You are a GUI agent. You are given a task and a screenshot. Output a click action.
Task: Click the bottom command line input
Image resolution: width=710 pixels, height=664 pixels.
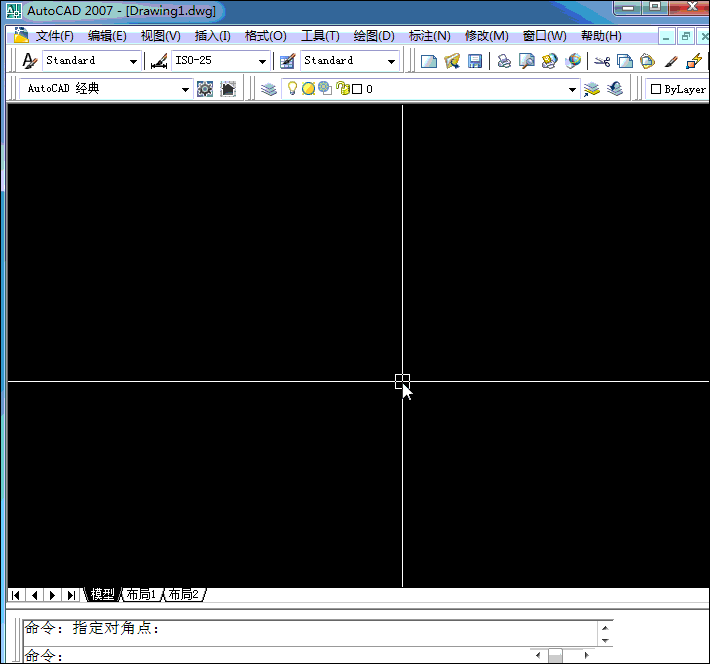(x=280, y=656)
